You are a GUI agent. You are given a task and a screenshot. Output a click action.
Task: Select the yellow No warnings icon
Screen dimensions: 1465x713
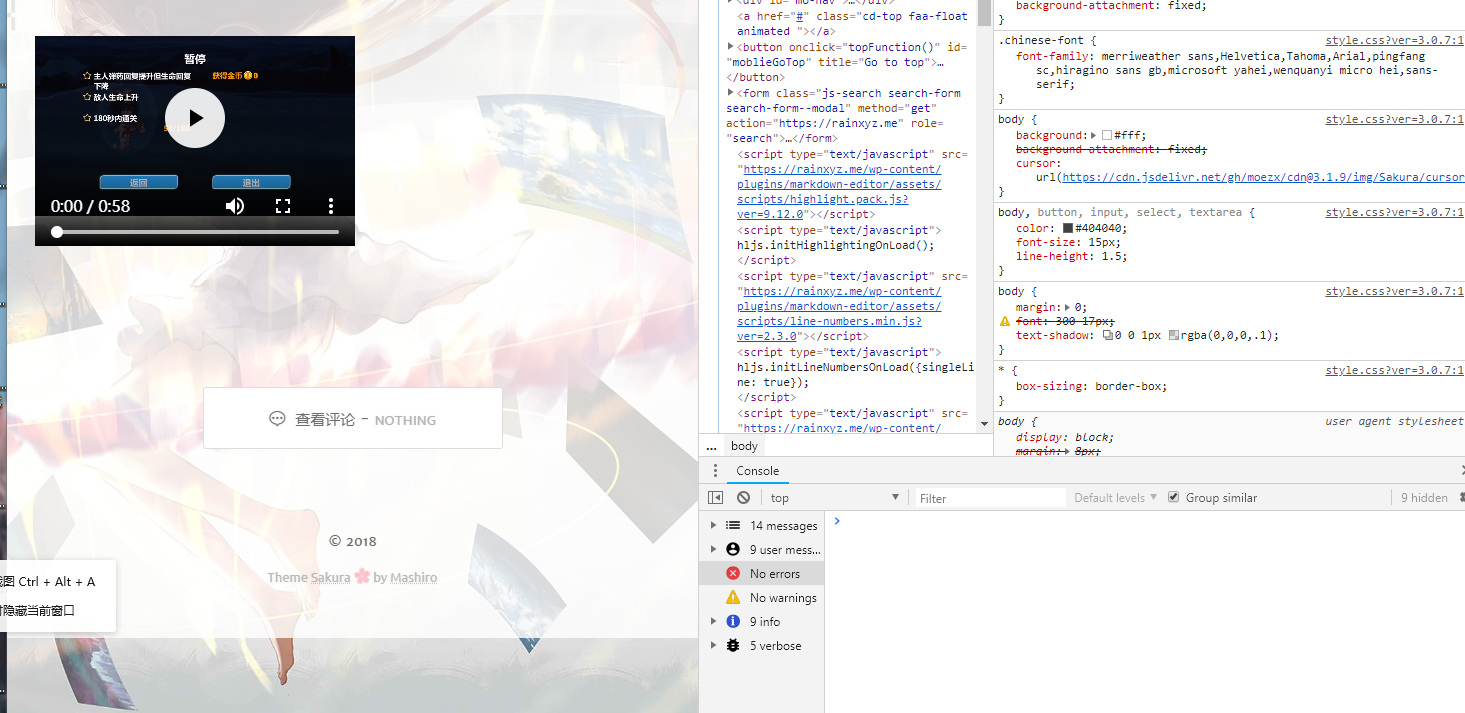[x=733, y=597]
